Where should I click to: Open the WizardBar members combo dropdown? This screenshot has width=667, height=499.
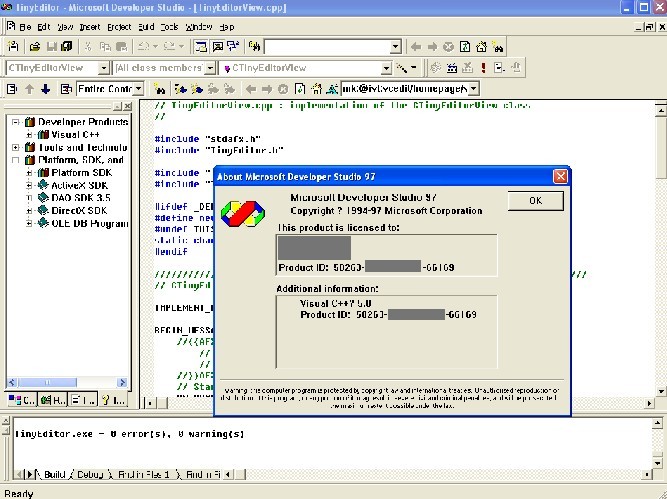tap(386, 68)
